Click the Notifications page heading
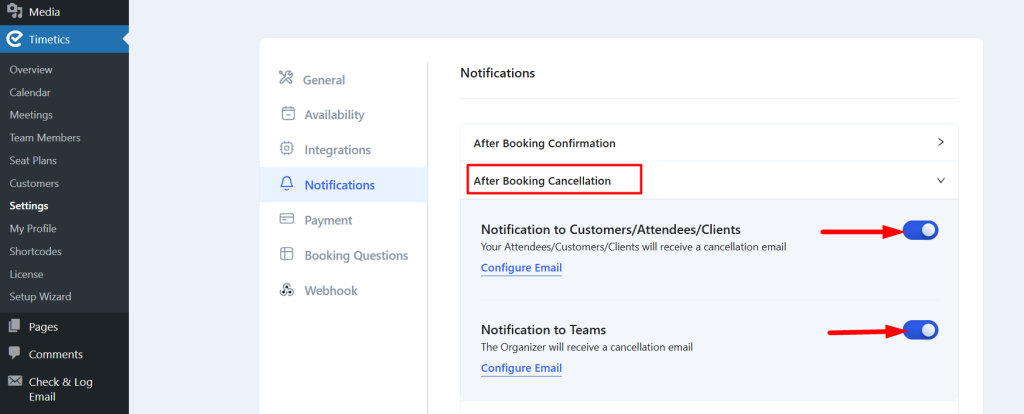Image resolution: width=1024 pixels, height=414 pixels. click(x=498, y=73)
